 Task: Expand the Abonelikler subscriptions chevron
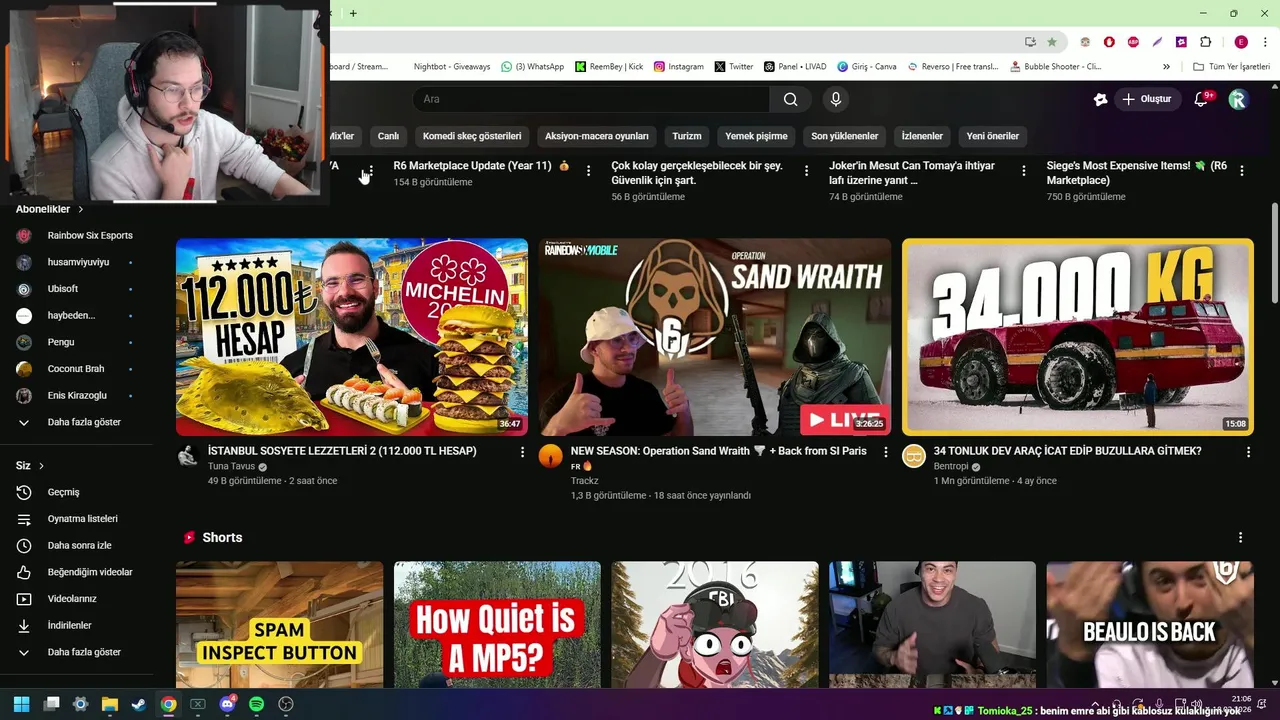(81, 209)
